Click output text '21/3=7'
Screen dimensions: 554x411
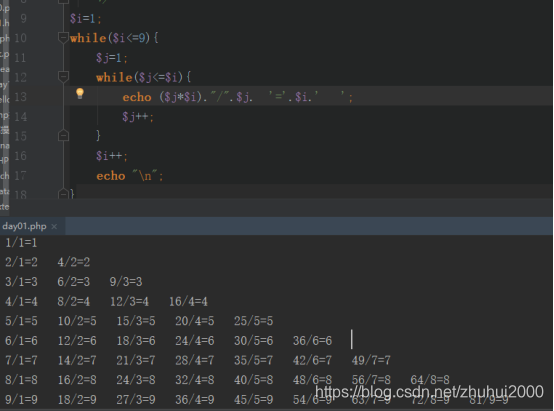(x=136, y=360)
